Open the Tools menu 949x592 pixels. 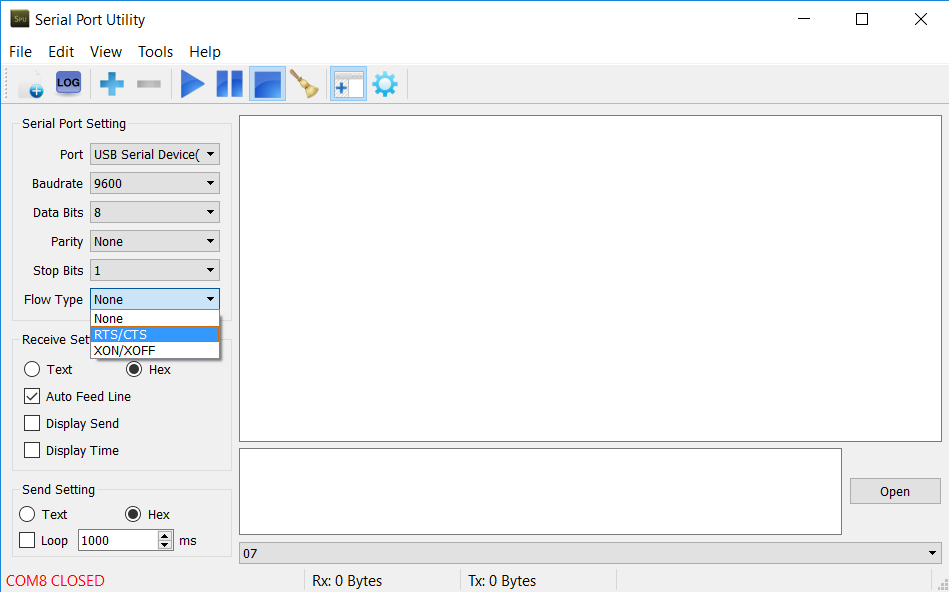click(156, 52)
